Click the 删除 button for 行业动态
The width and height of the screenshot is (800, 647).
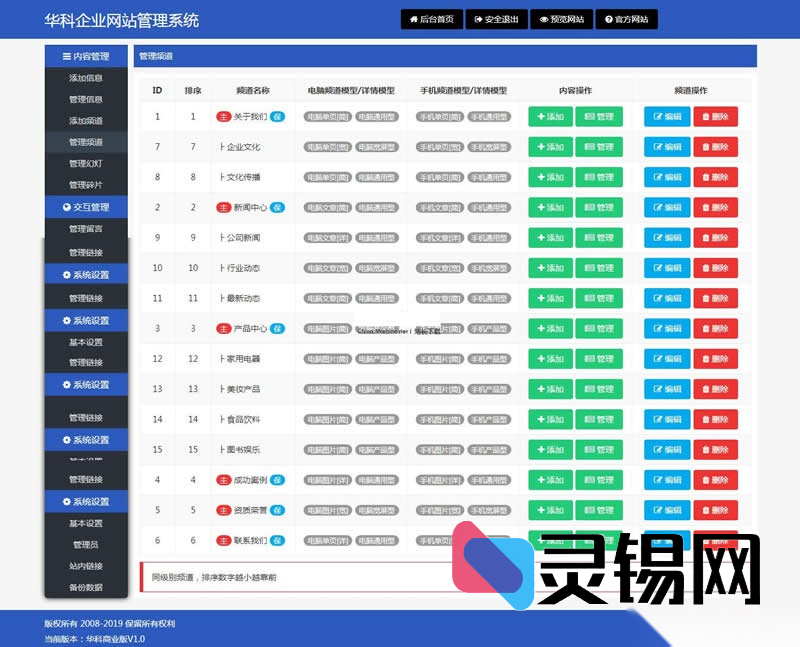pyautogui.click(x=715, y=268)
